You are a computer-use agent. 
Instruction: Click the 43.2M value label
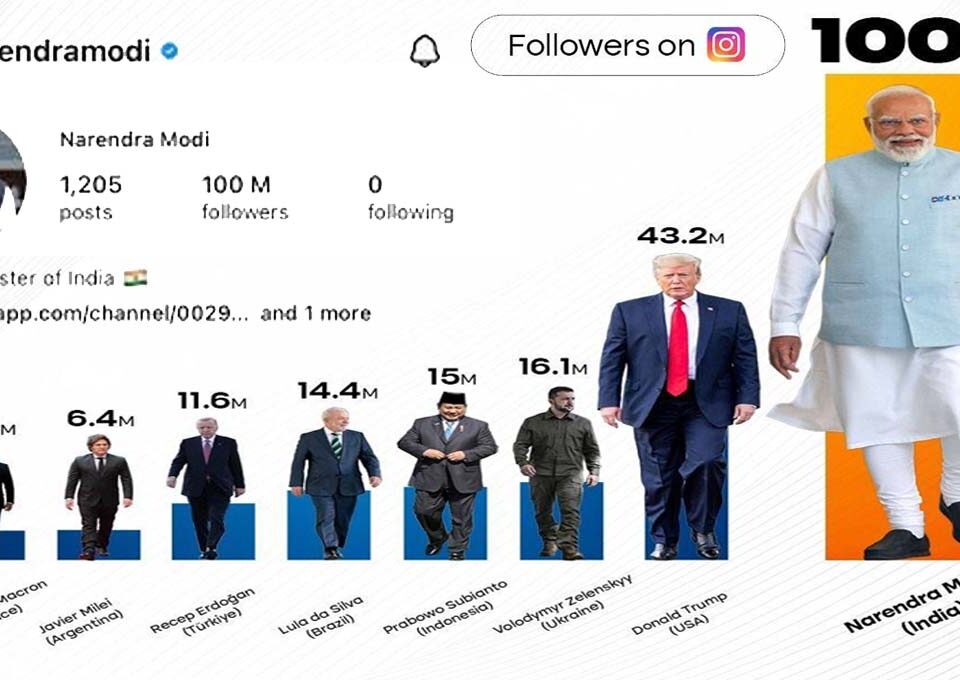click(680, 236)
